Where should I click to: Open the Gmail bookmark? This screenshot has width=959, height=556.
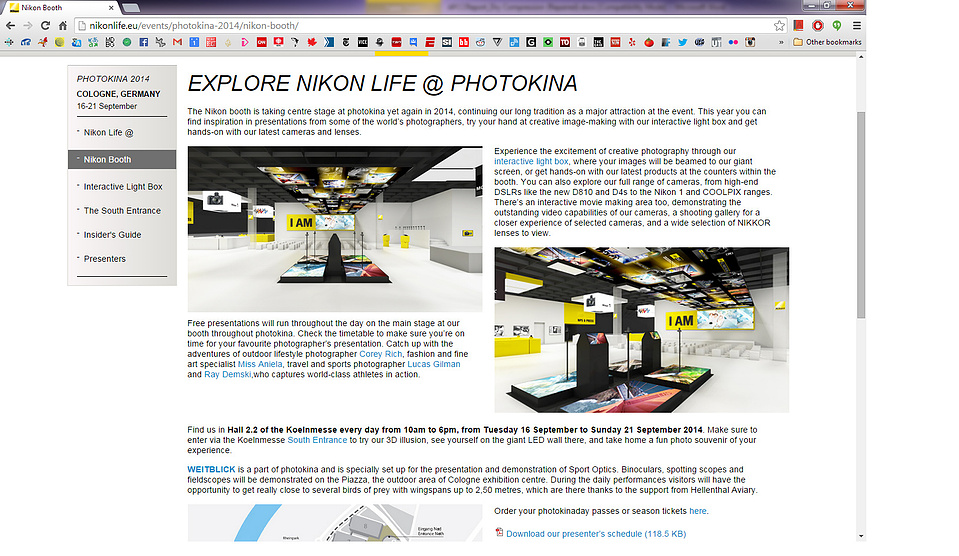click(x=177, y=42)
